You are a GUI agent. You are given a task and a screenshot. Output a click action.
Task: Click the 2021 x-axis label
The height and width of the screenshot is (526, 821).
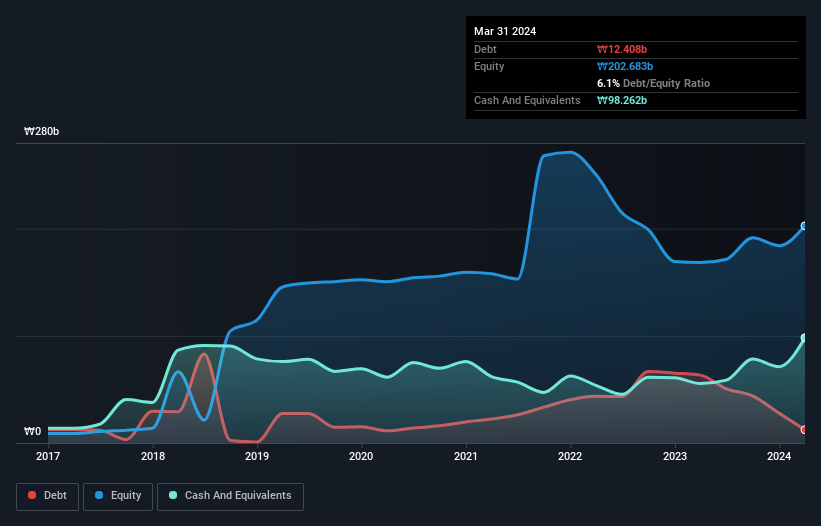466,456
